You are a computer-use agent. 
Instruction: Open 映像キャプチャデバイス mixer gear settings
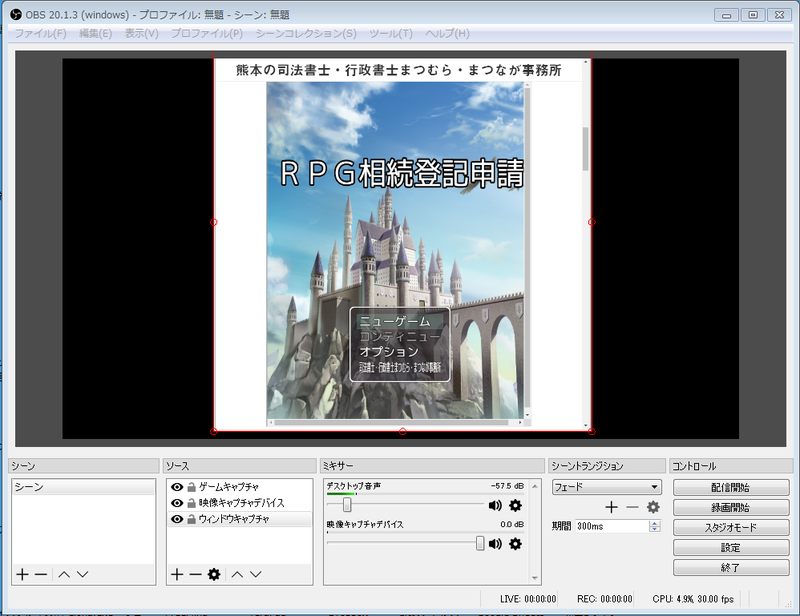(515, 544)
